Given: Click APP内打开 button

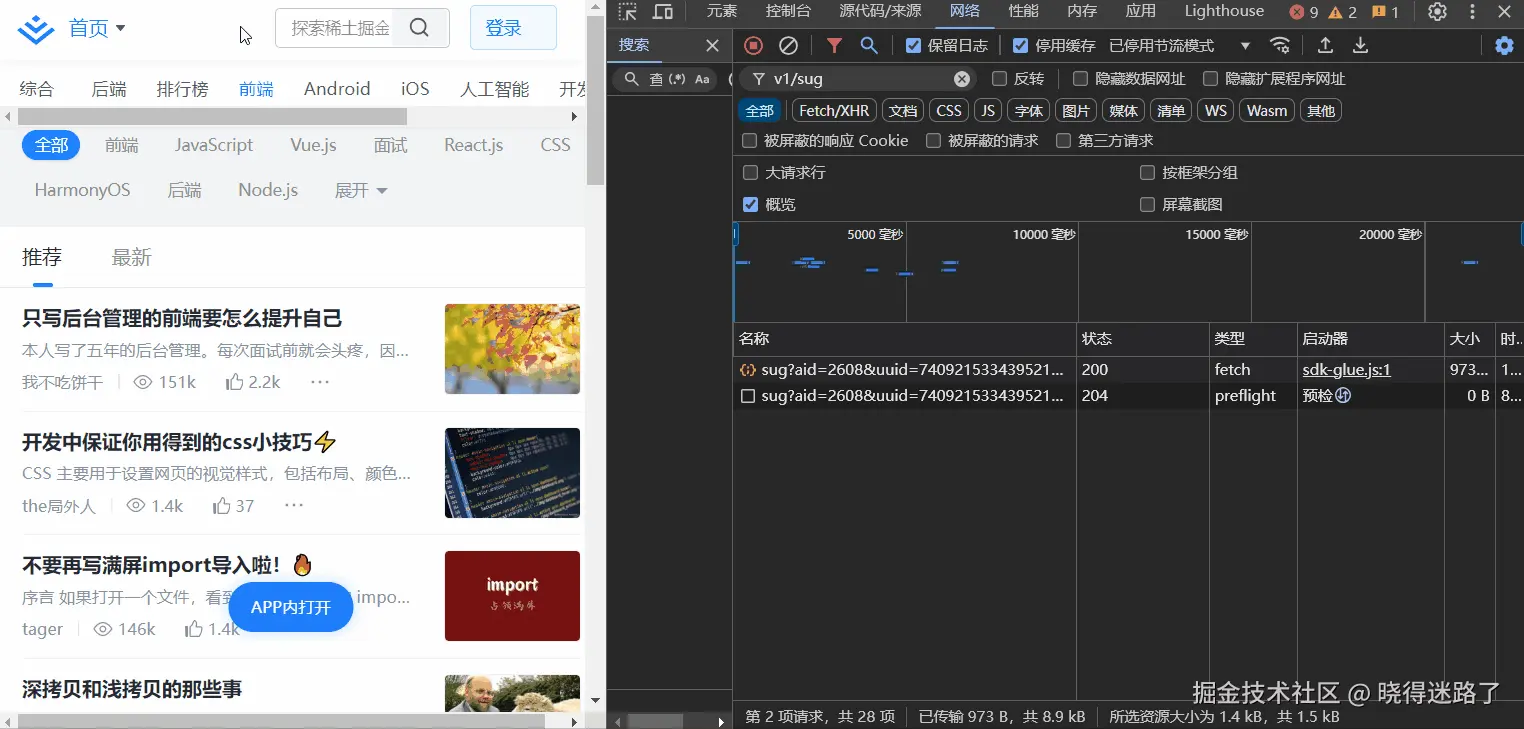Looking at the screenshot, I should tap(291, 607).
